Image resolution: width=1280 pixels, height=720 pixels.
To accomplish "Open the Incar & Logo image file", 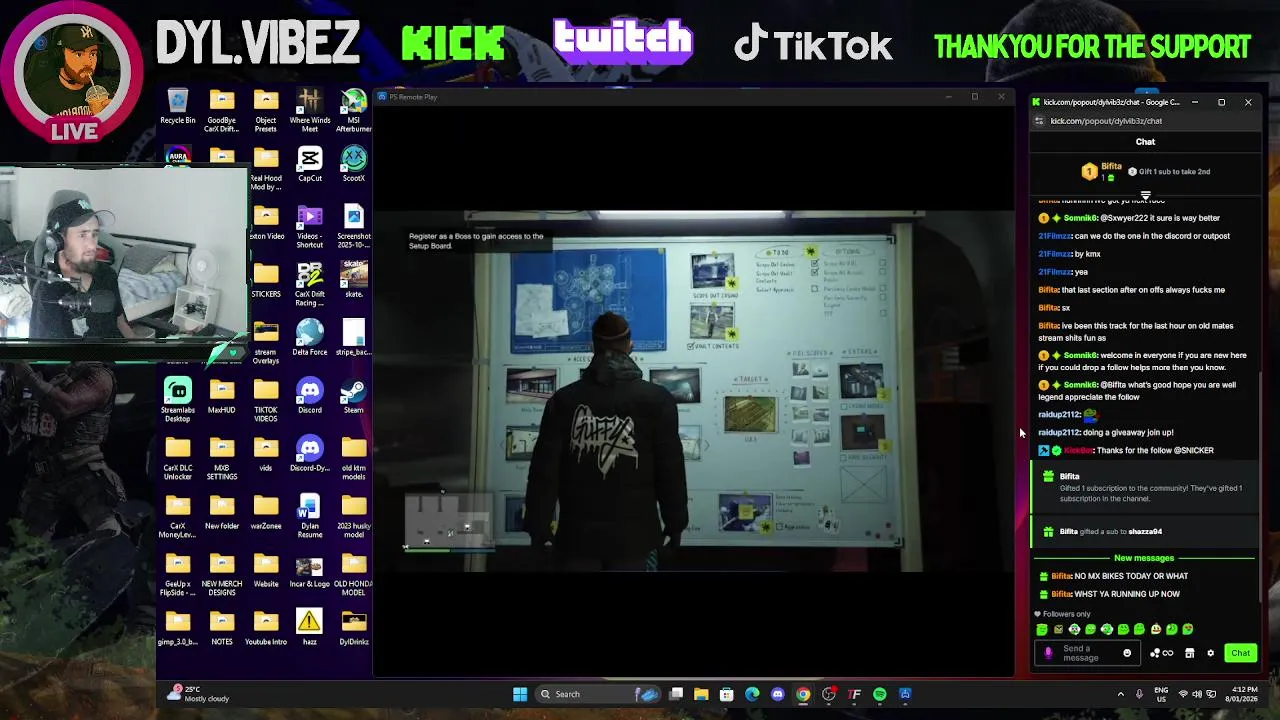I will click(310, 571).
